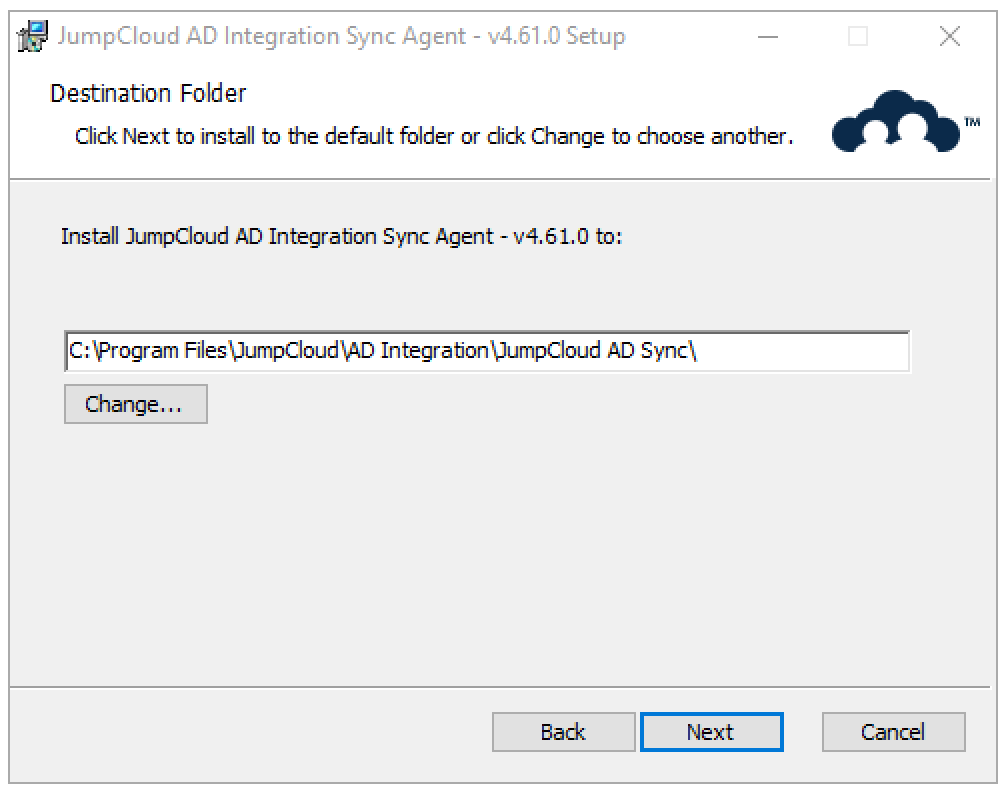Go back using the Back button
The width and height of the screenshot is (1006, 790).
coord(563,732)
